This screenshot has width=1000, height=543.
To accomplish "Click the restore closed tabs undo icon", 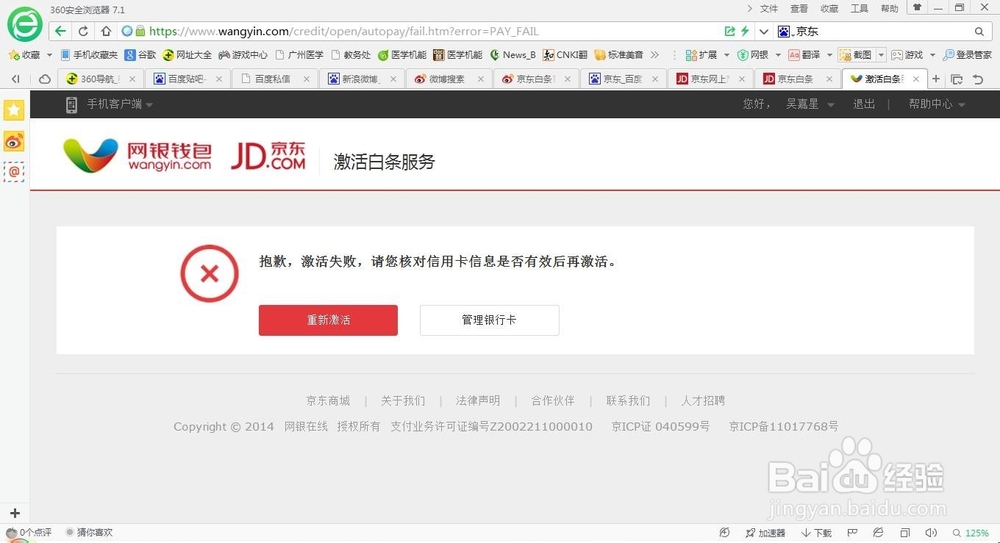I will coord(978,79).
